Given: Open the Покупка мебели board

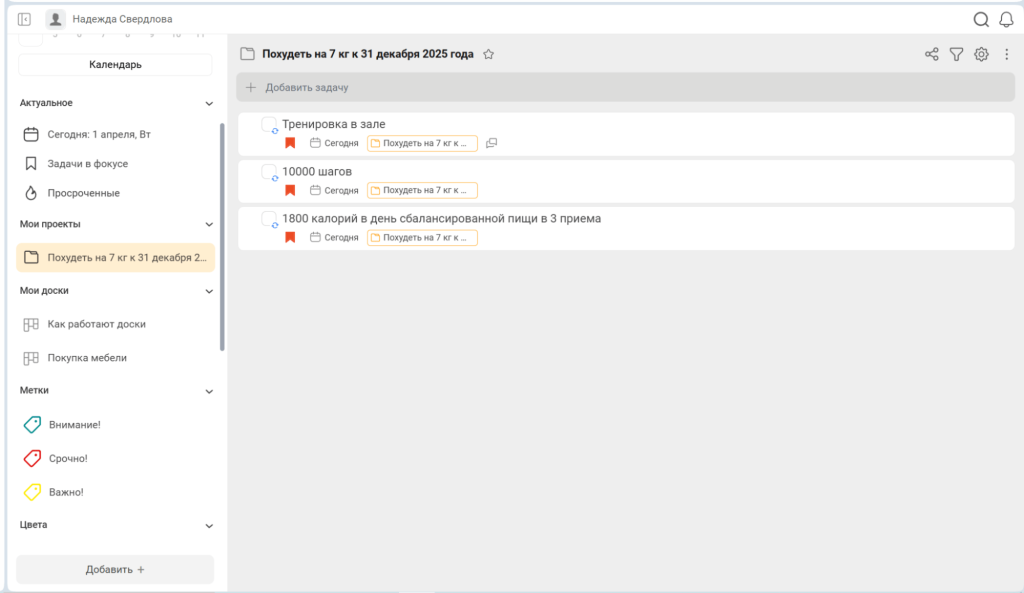Looking at the screenshot, I should click(87, 358).
